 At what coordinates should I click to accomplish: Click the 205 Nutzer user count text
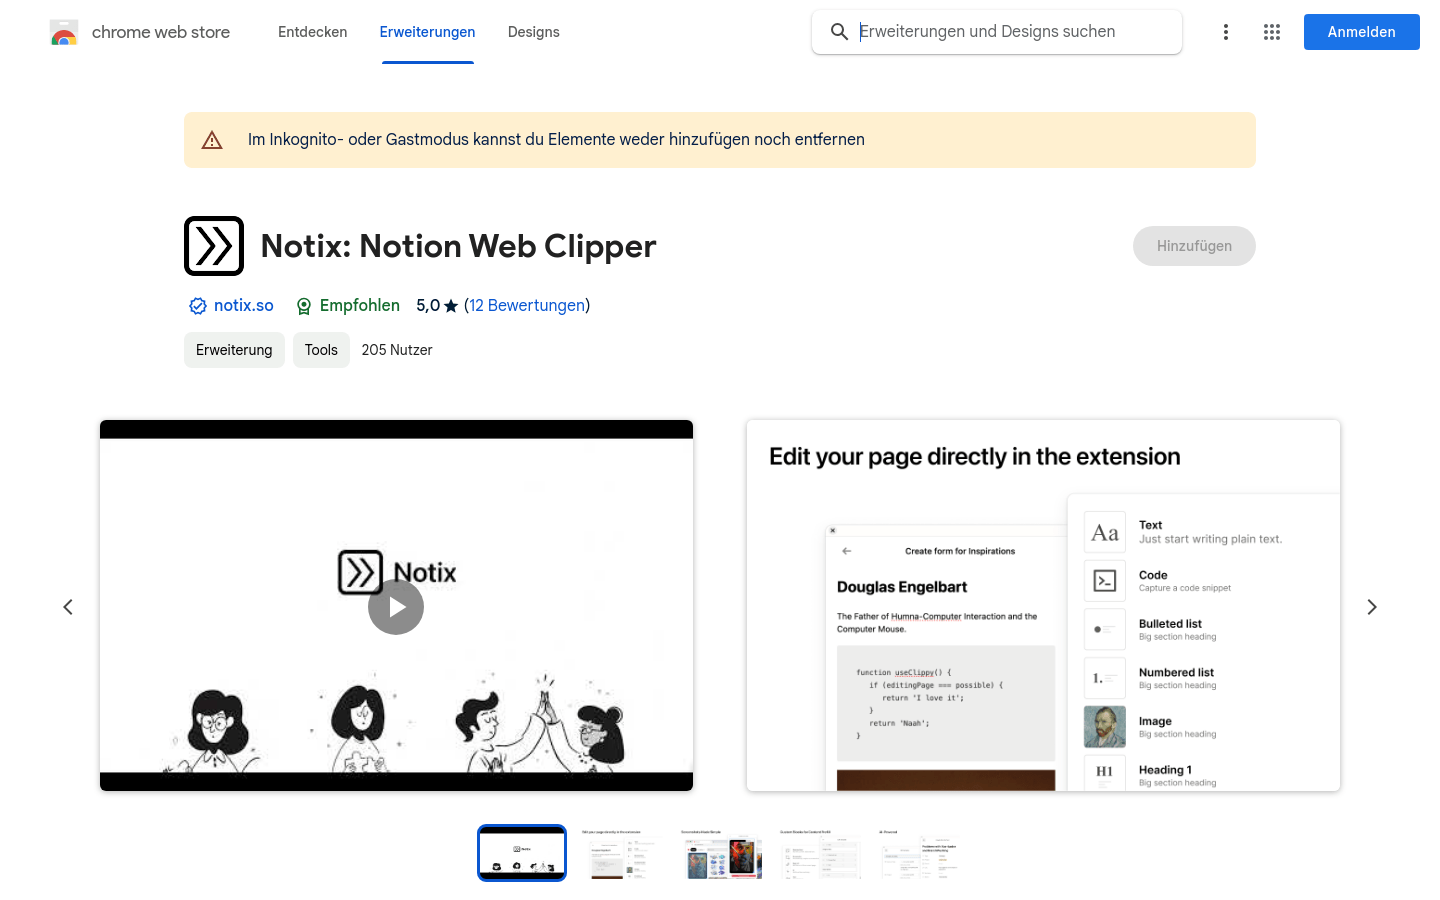(x=397, y=350)
